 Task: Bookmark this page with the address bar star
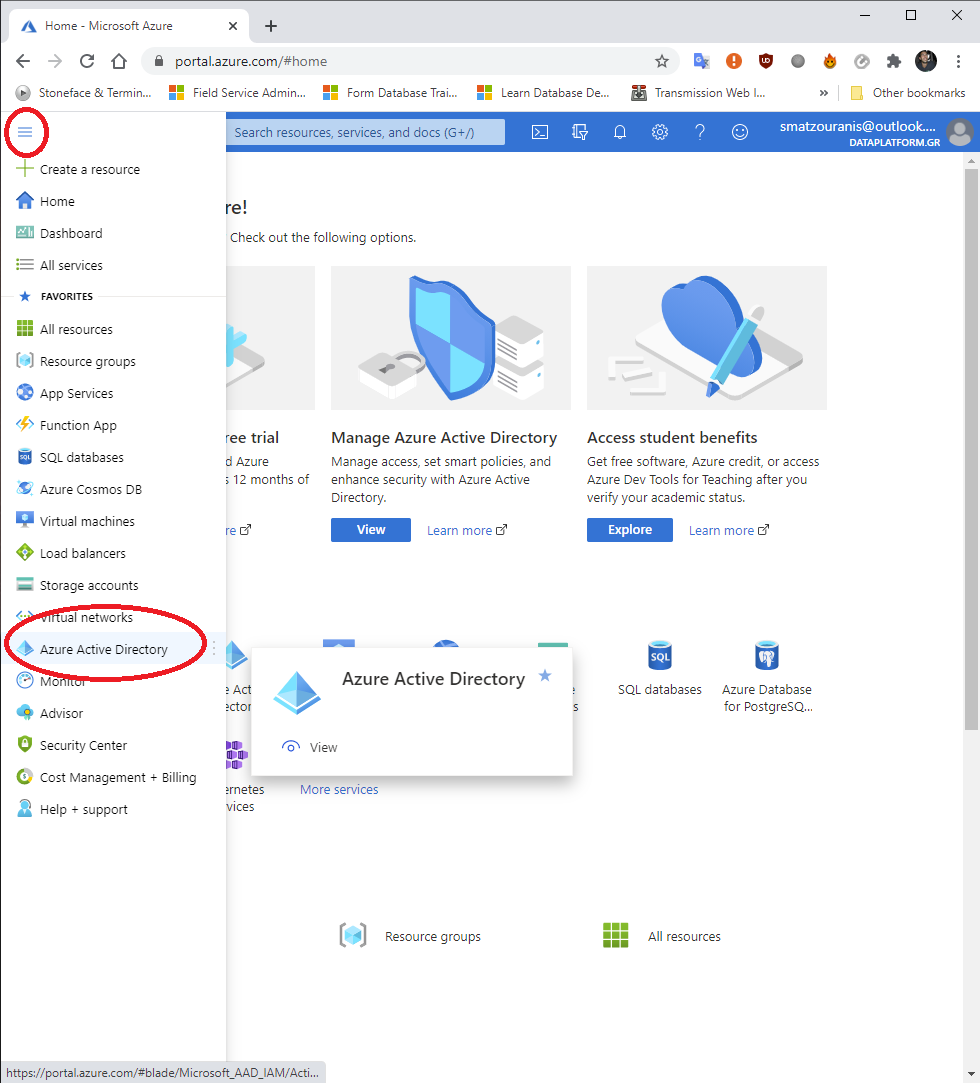point(662,61)
